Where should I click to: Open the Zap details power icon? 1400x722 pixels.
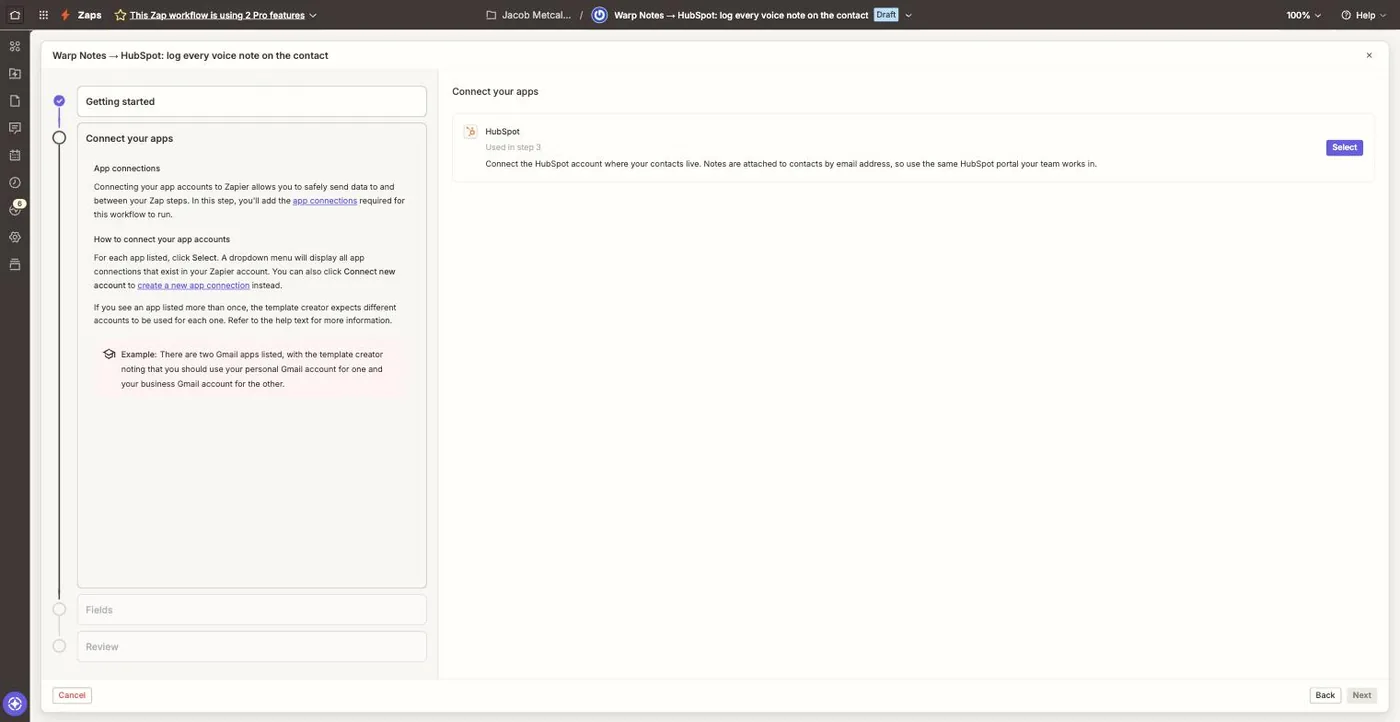[599, 15]
